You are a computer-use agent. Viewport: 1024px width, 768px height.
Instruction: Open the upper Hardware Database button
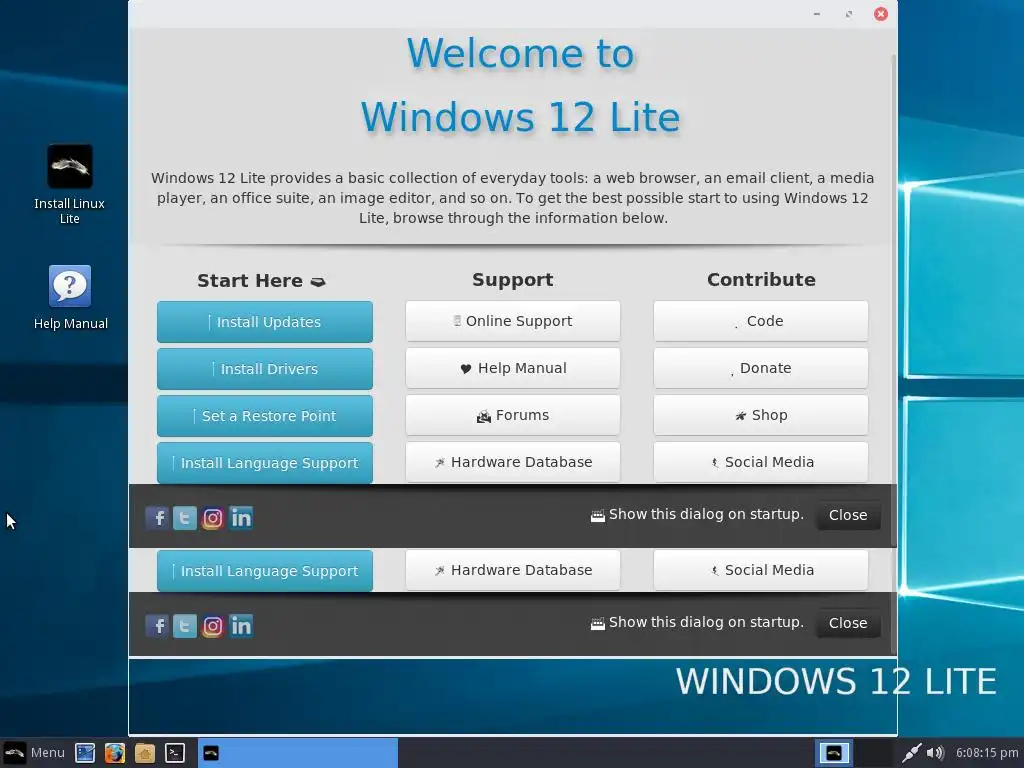513,462
